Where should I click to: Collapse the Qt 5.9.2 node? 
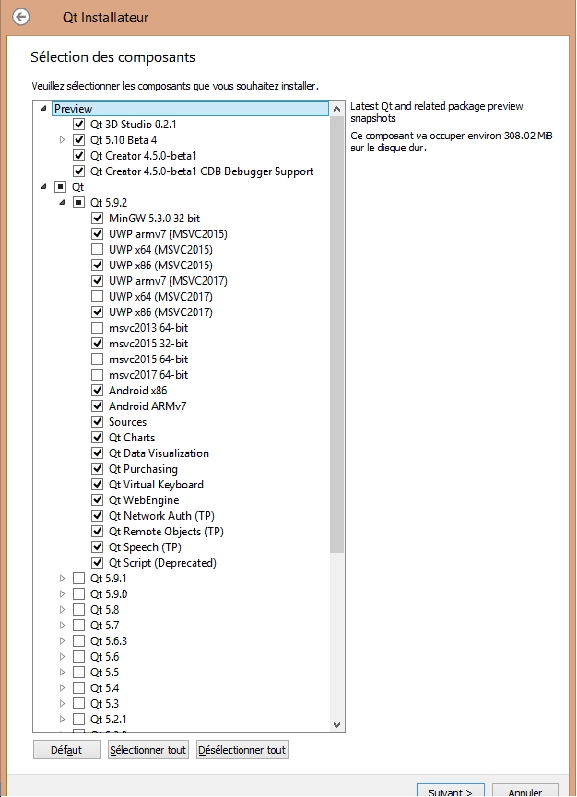click(62, 202)
